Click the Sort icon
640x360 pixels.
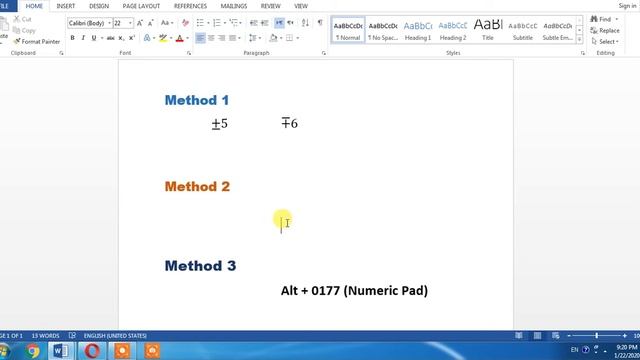tap(305, 23)
